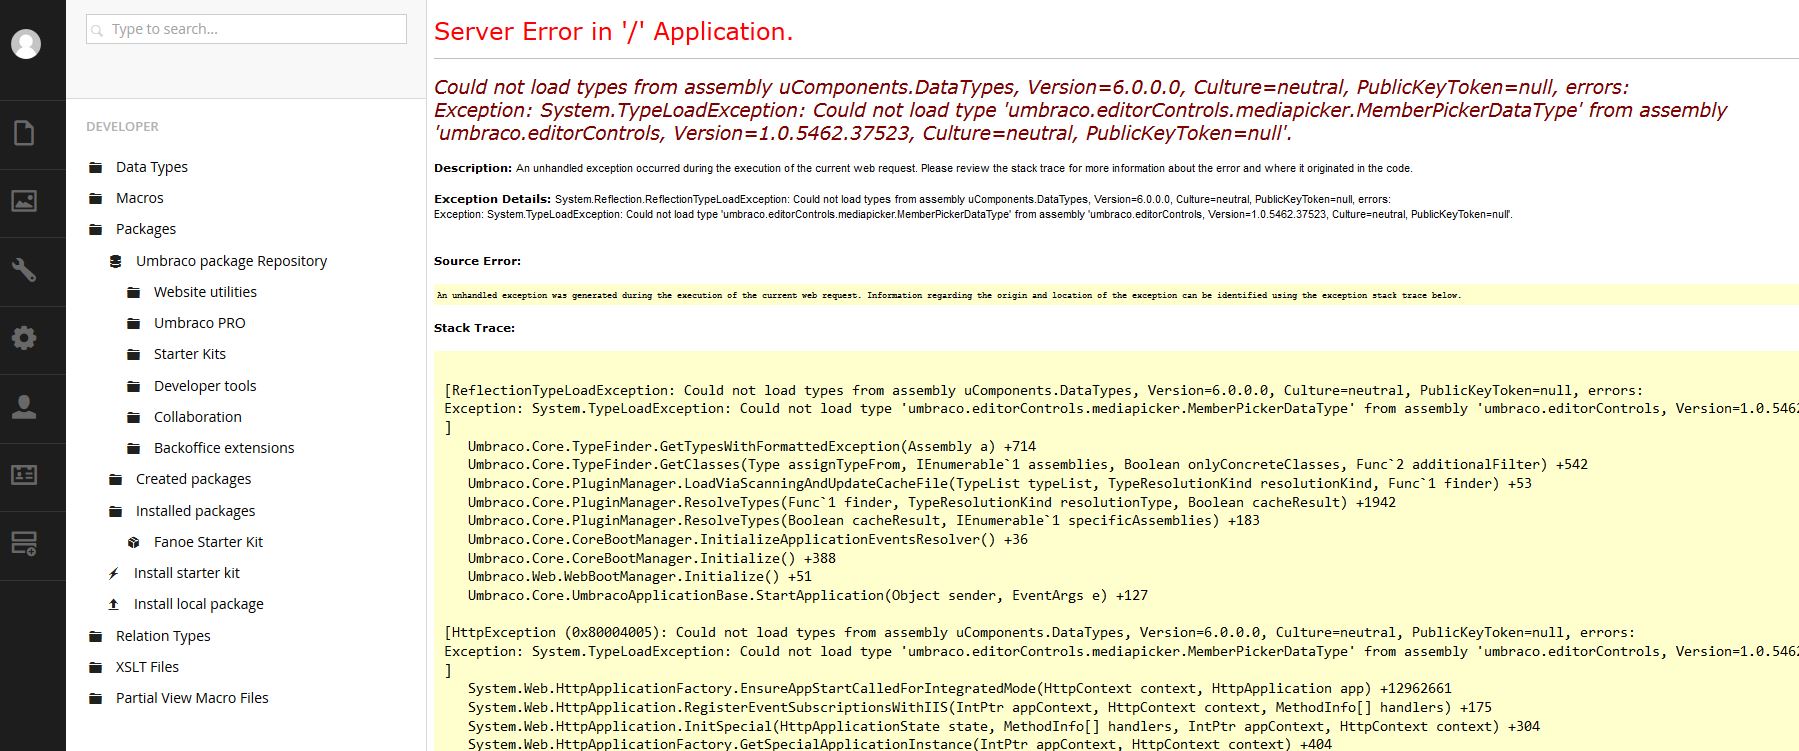Select Installed packages node
The image size is (1799, 751).
[x=196, y=511]
